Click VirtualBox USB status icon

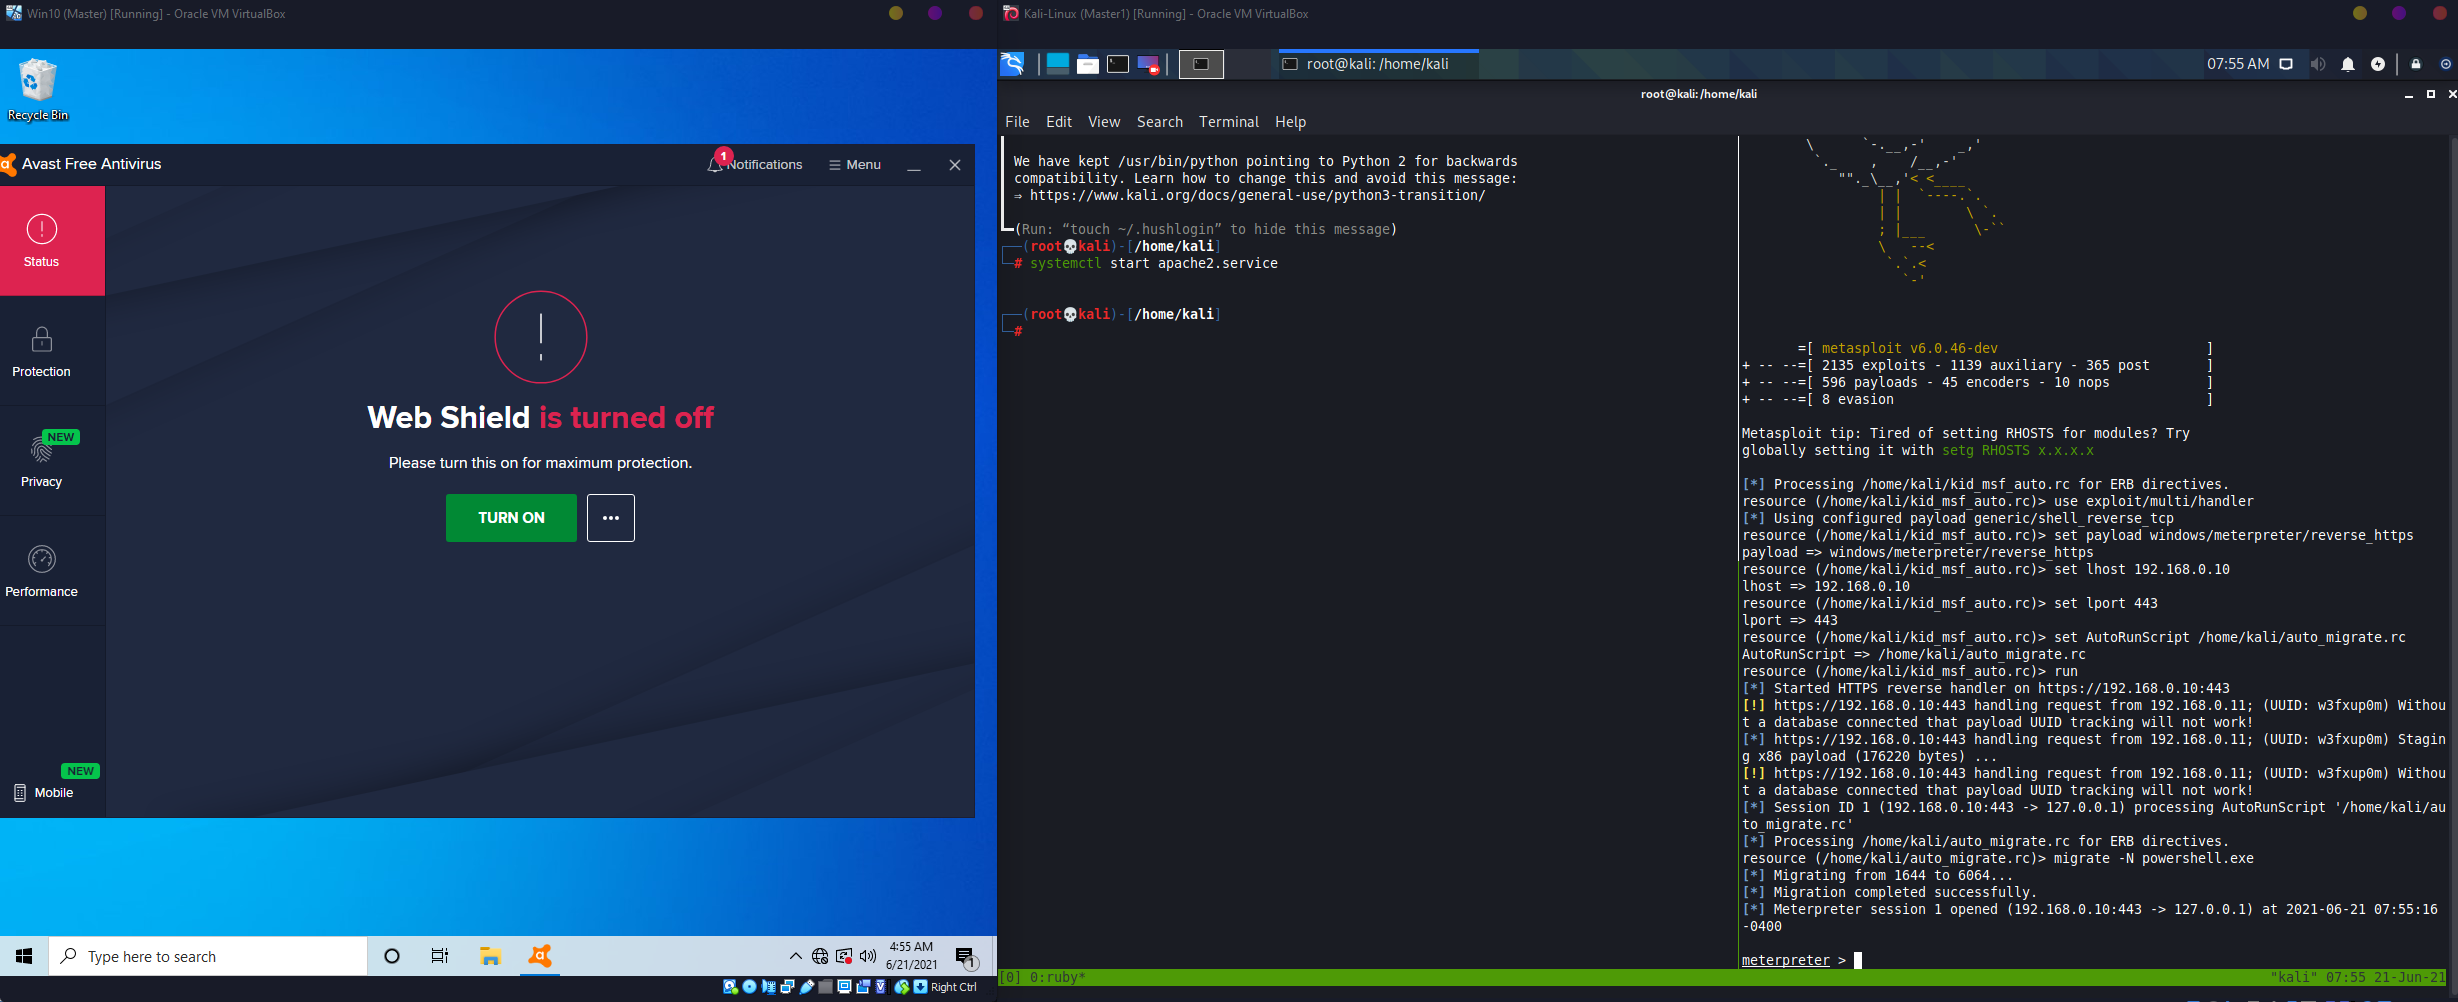807,987
